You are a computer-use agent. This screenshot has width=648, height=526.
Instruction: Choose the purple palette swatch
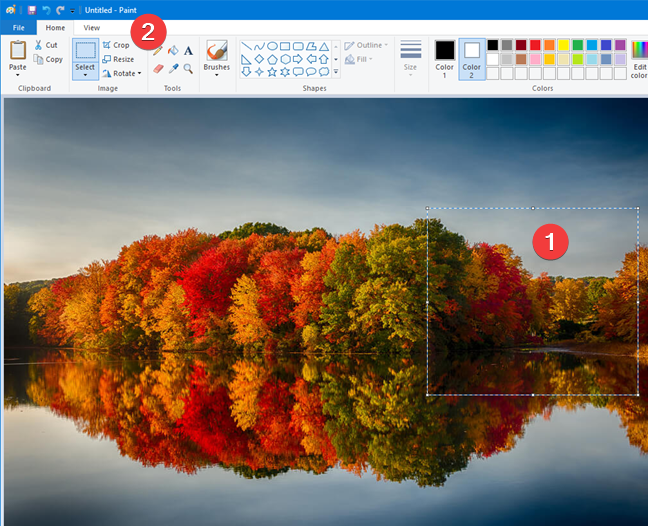[x=620, y=45]
